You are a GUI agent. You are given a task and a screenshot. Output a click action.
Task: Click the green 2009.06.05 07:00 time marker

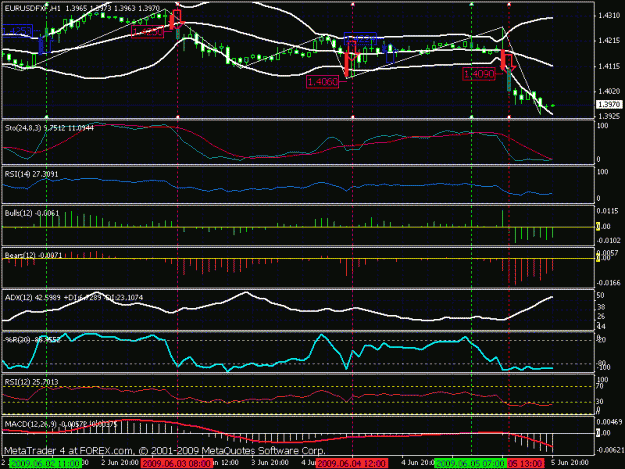(470, 463)
